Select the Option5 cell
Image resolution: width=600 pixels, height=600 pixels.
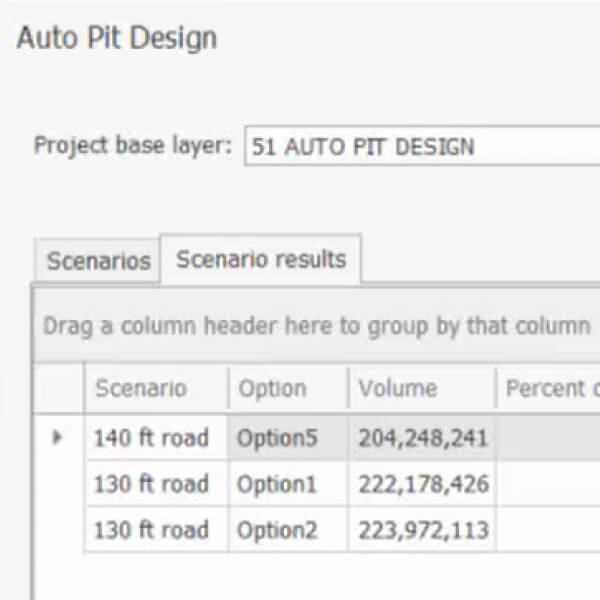click(x=289, y=438)
